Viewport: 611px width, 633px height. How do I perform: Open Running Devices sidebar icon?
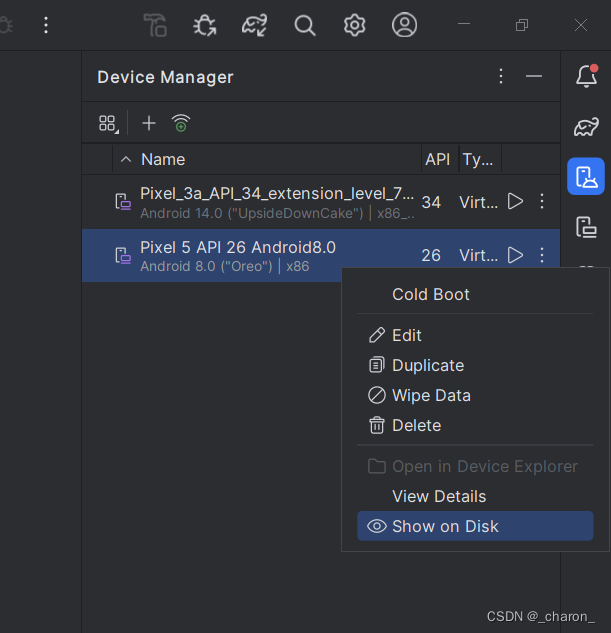click(x=586, y=227)
